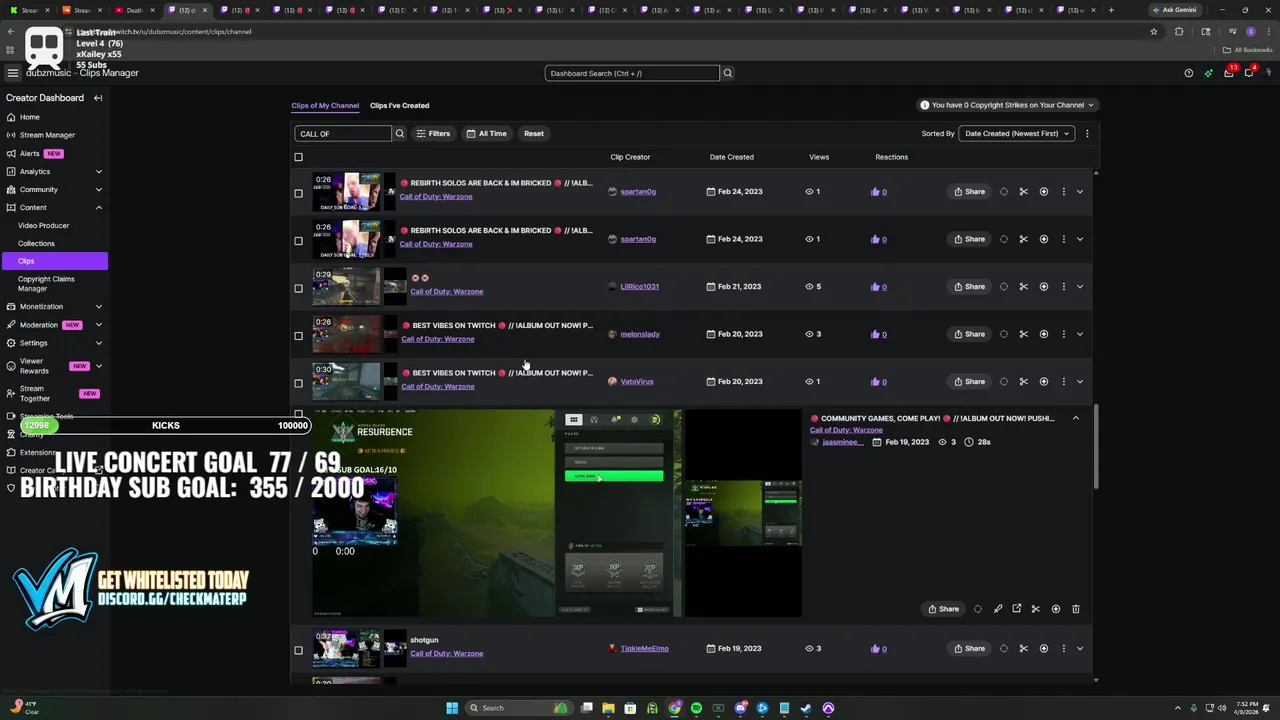Check the second spartan0g clip checkbox

(x=298, y=241)
